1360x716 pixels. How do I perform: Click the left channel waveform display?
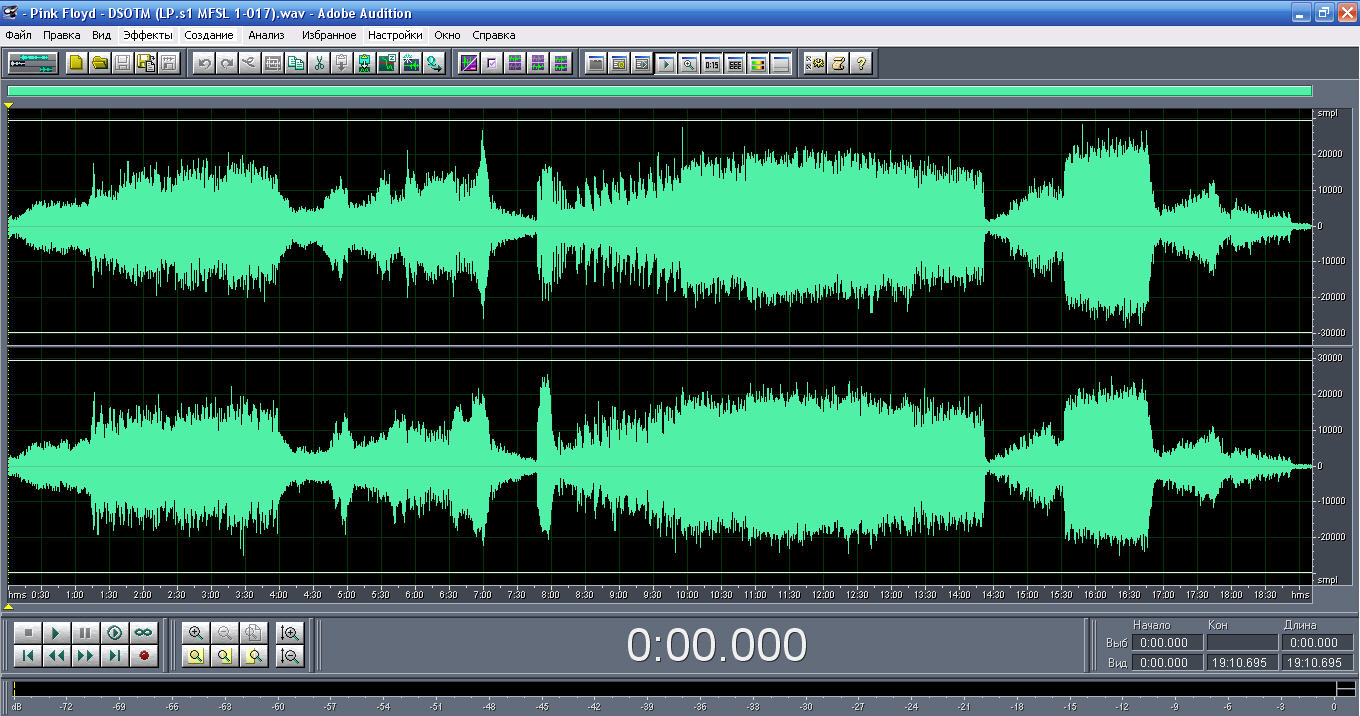coord(660,226)
